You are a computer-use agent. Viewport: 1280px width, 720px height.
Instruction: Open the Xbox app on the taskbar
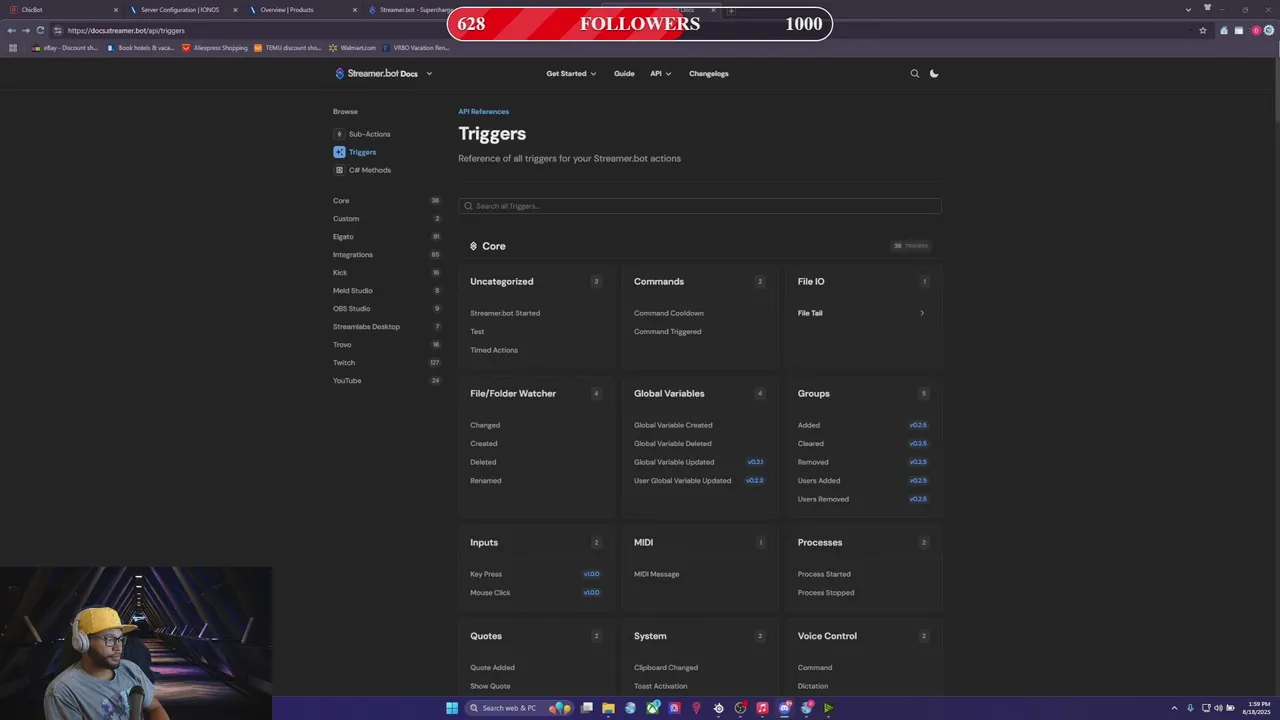click(653, 708)
